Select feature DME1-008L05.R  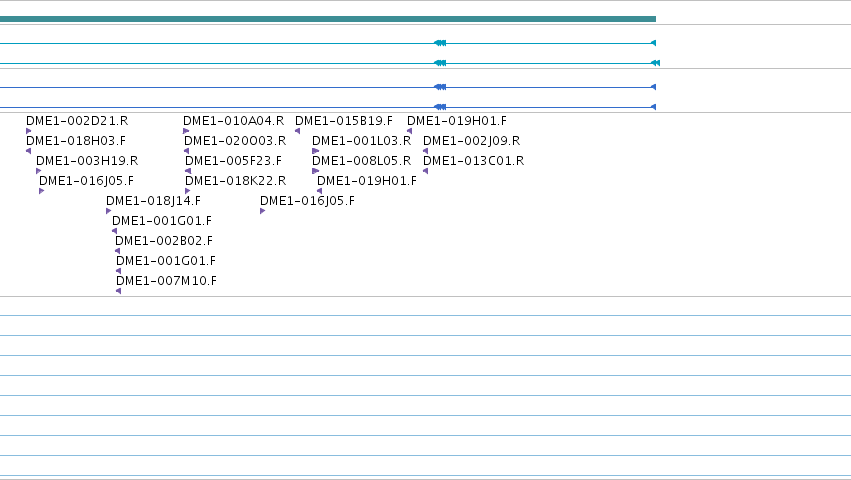pyautogui.click(x=361, y=161)
